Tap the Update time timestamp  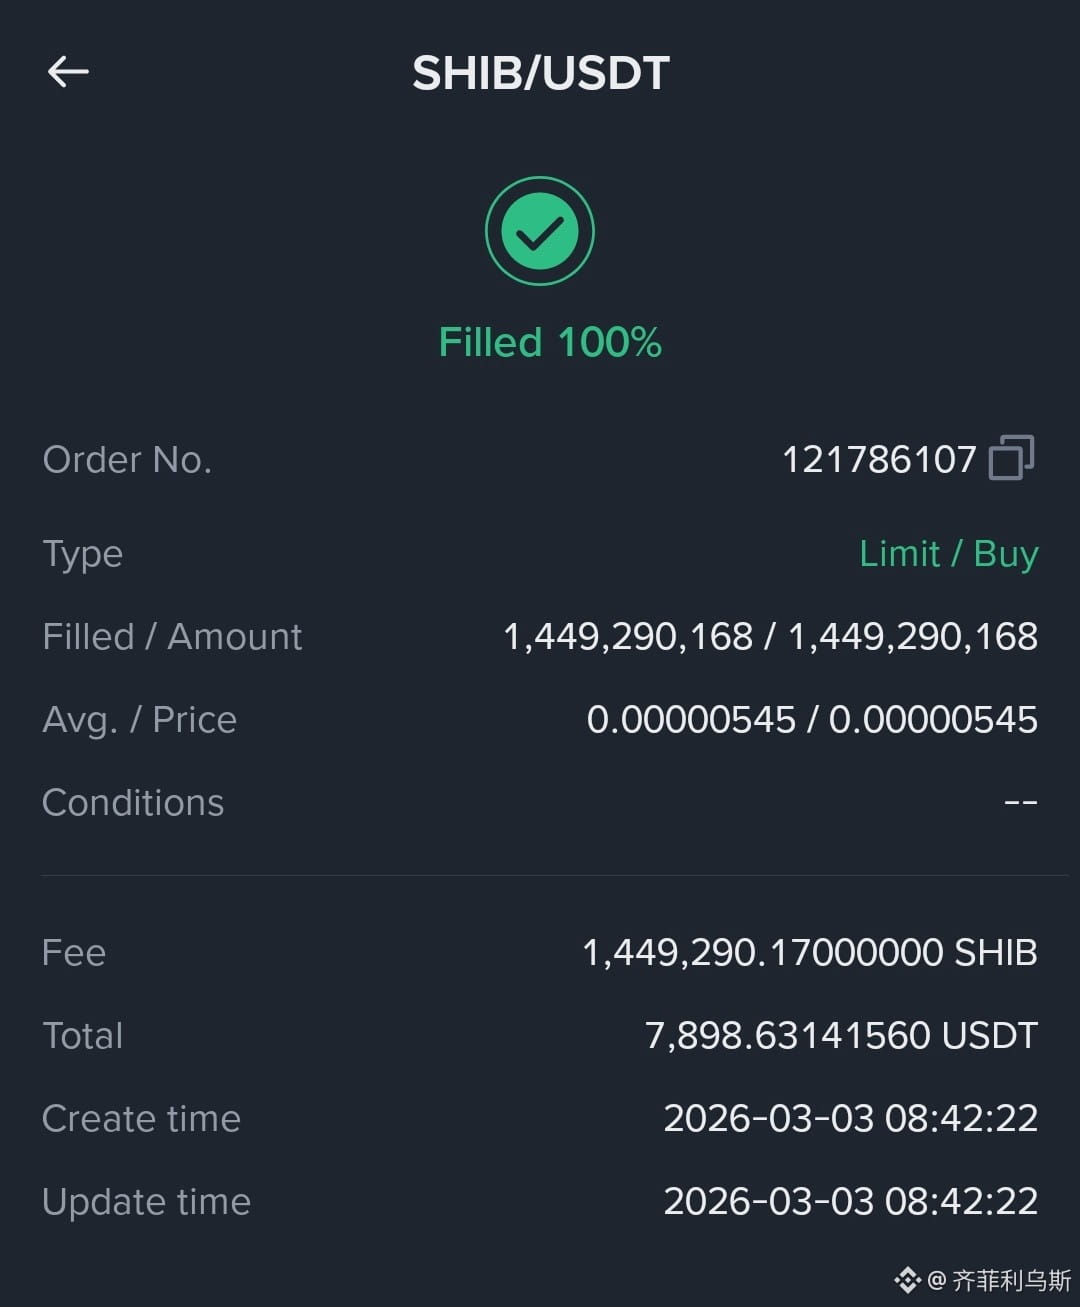pos(851,1201)
